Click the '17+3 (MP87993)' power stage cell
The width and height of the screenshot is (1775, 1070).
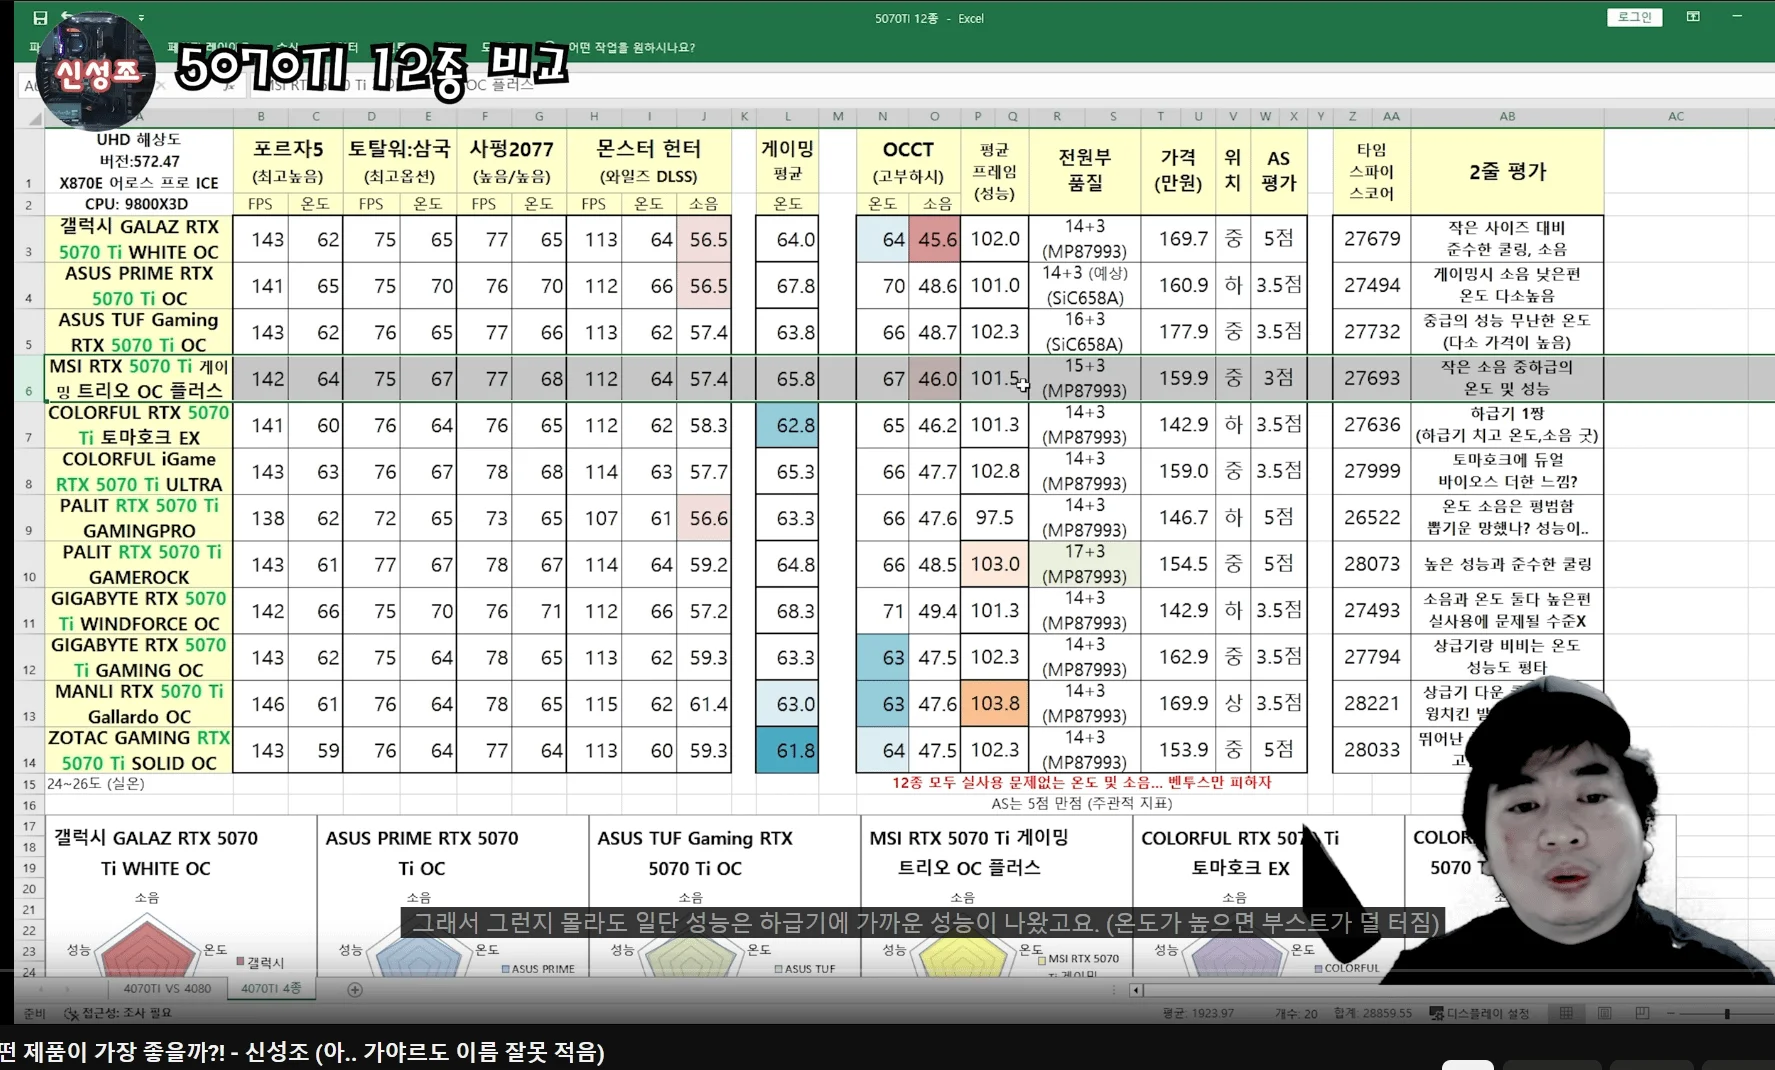coord(1085,564)
